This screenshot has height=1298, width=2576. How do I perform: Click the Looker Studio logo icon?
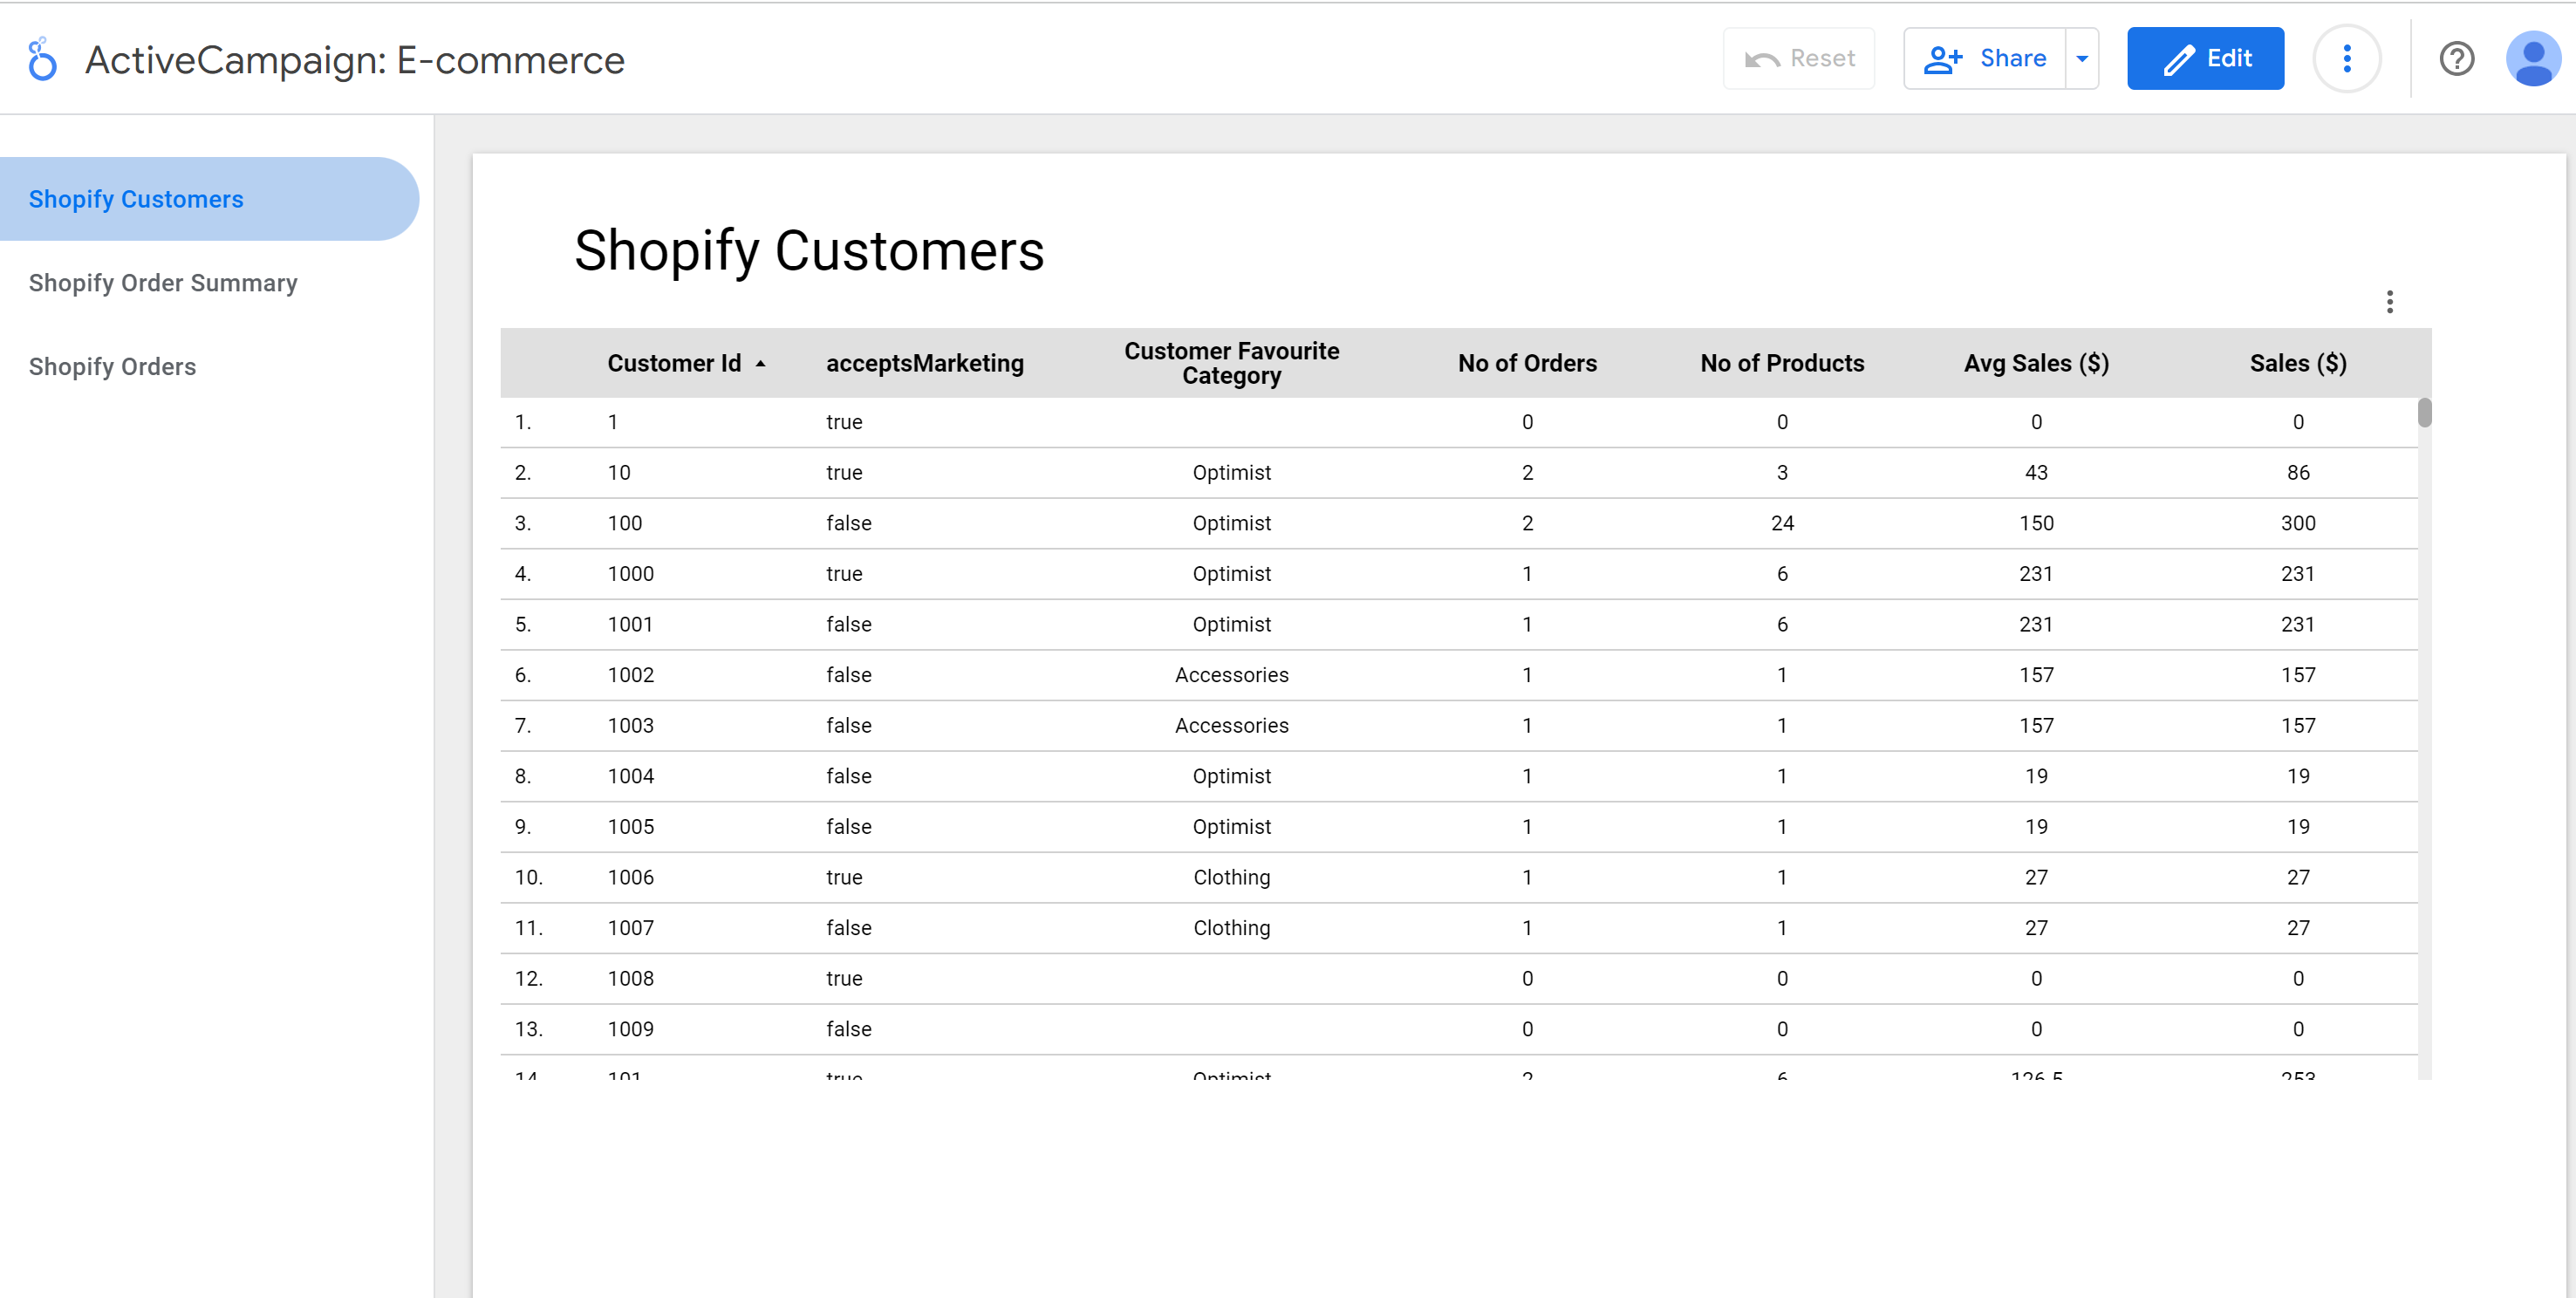tap(42, 59)
